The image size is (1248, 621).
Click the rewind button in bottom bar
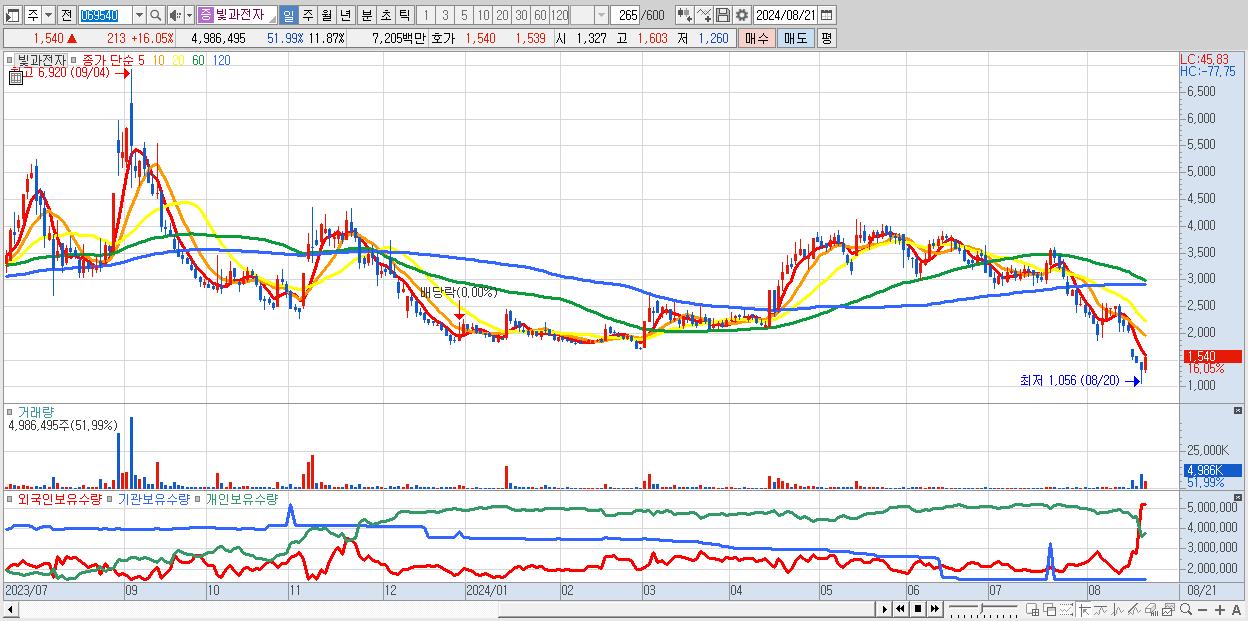[900, 609]
